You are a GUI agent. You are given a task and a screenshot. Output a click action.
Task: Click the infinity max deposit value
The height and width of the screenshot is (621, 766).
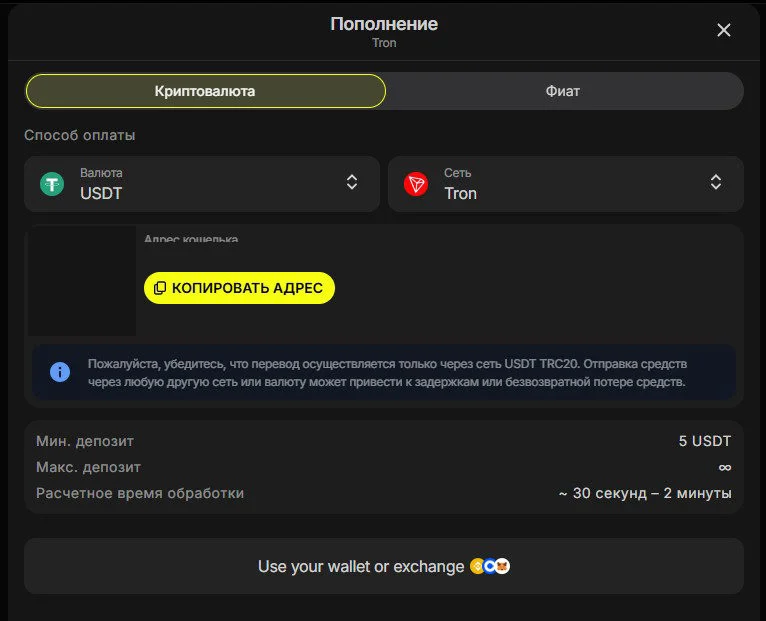[x=725, y=468]
